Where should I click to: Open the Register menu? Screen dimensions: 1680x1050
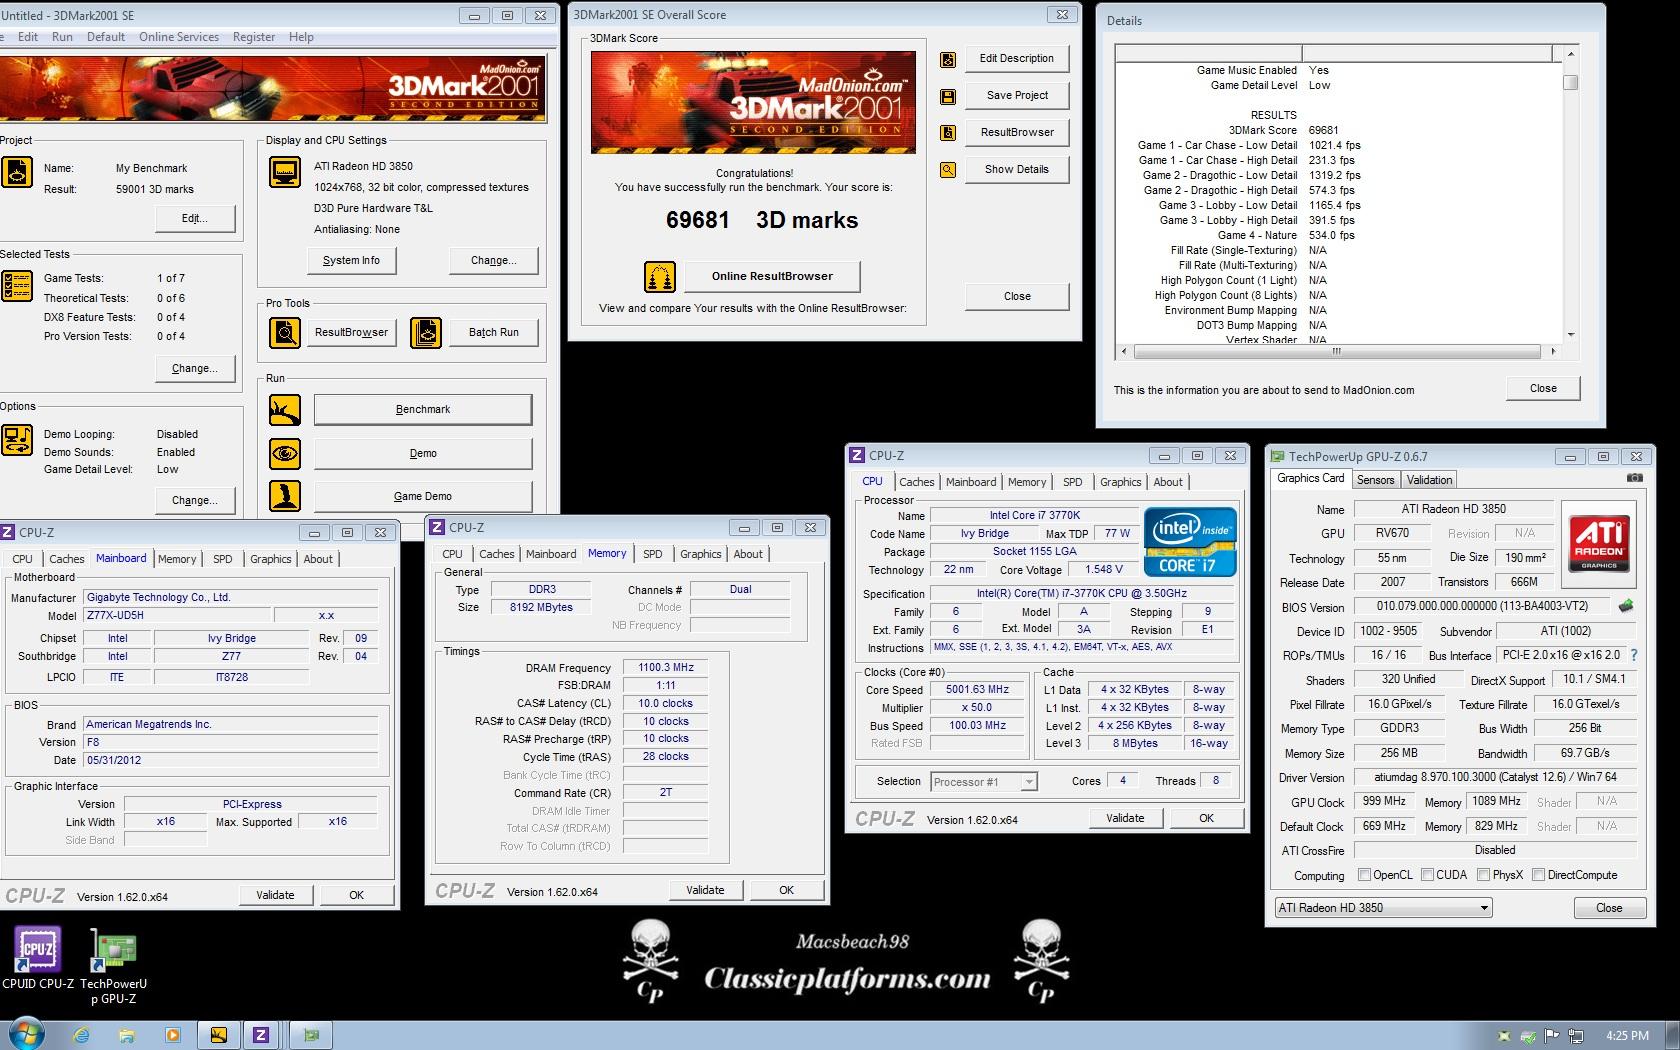pos(254,37)
